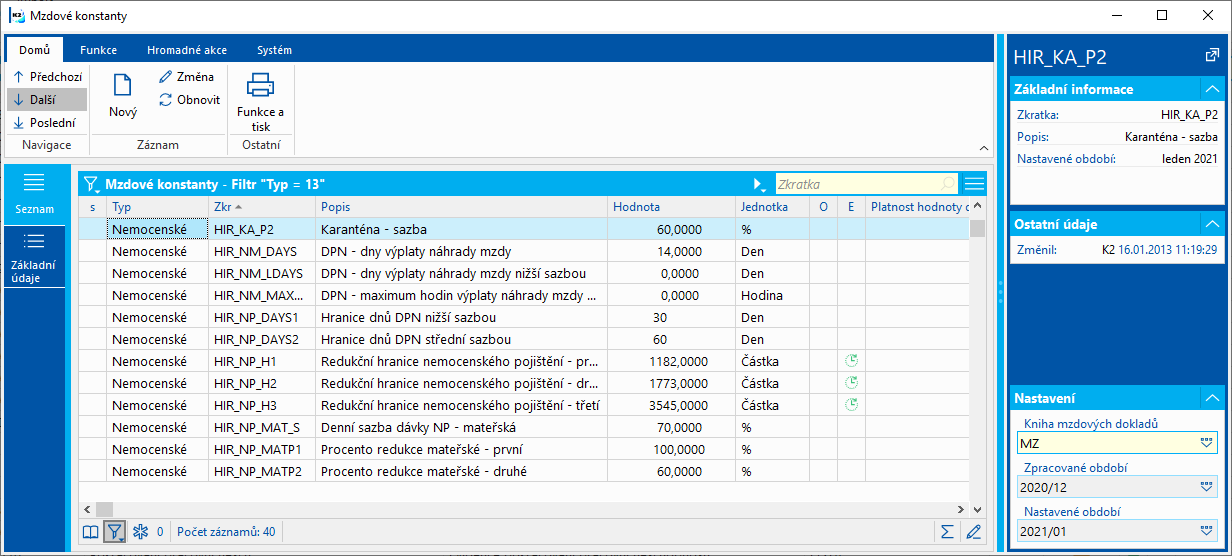
Task: Click the filter funnel icon in grid header
Action: (92, 184)
